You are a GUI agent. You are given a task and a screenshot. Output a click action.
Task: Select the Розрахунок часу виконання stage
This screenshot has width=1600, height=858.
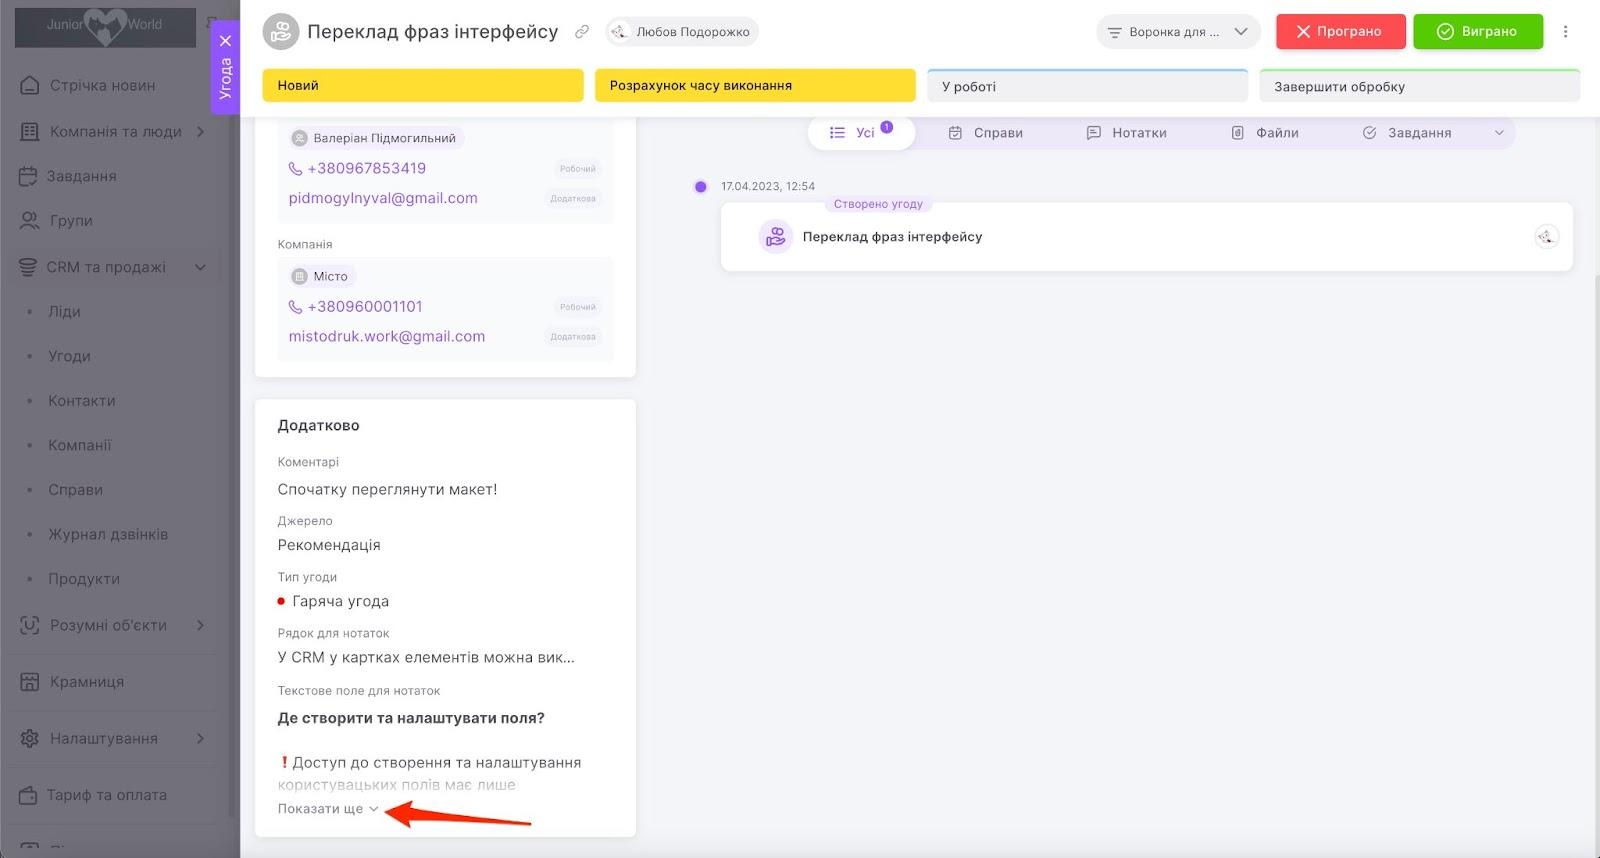coord(755,86)
